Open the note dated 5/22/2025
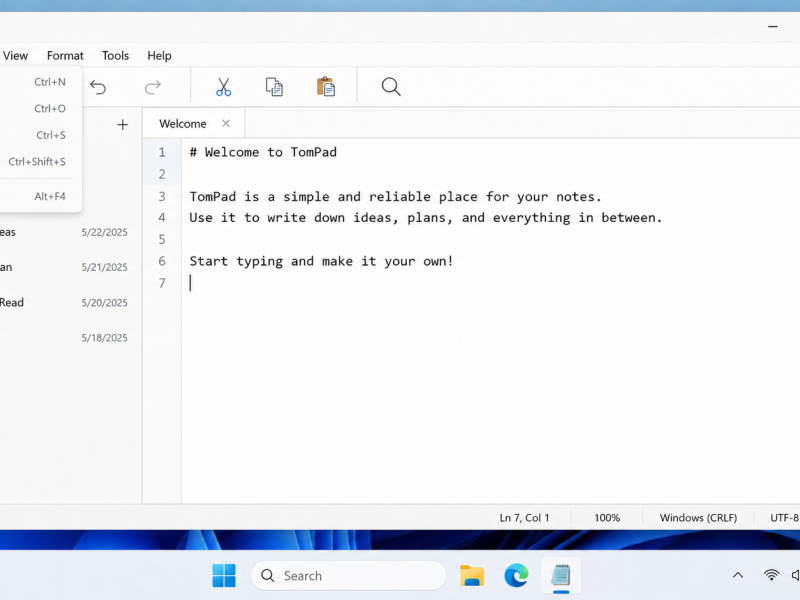This screenshot has width=800, height=600. pyautogui.click(x=66, y=232)
